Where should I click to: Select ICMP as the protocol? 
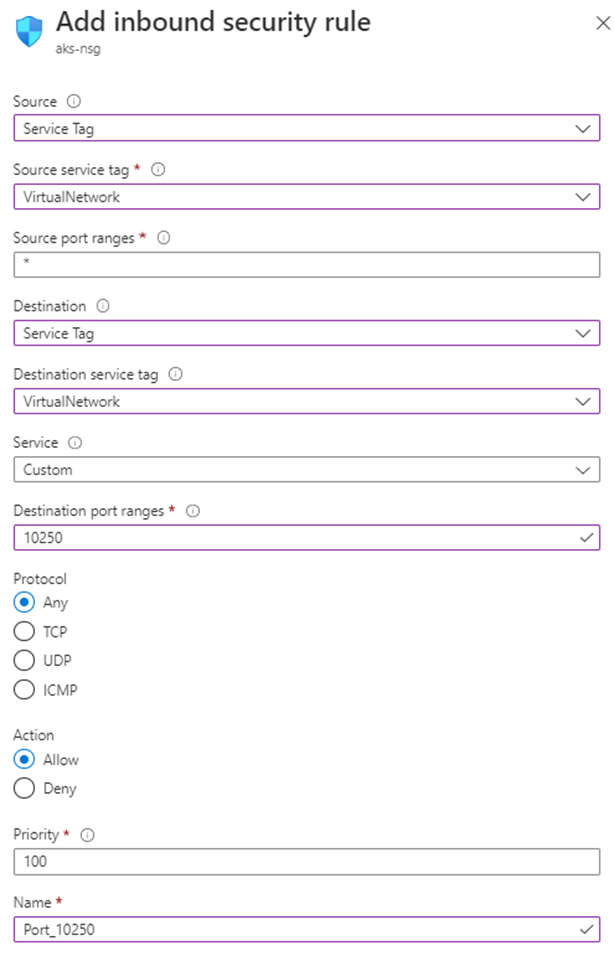click(x=24, y=689)
